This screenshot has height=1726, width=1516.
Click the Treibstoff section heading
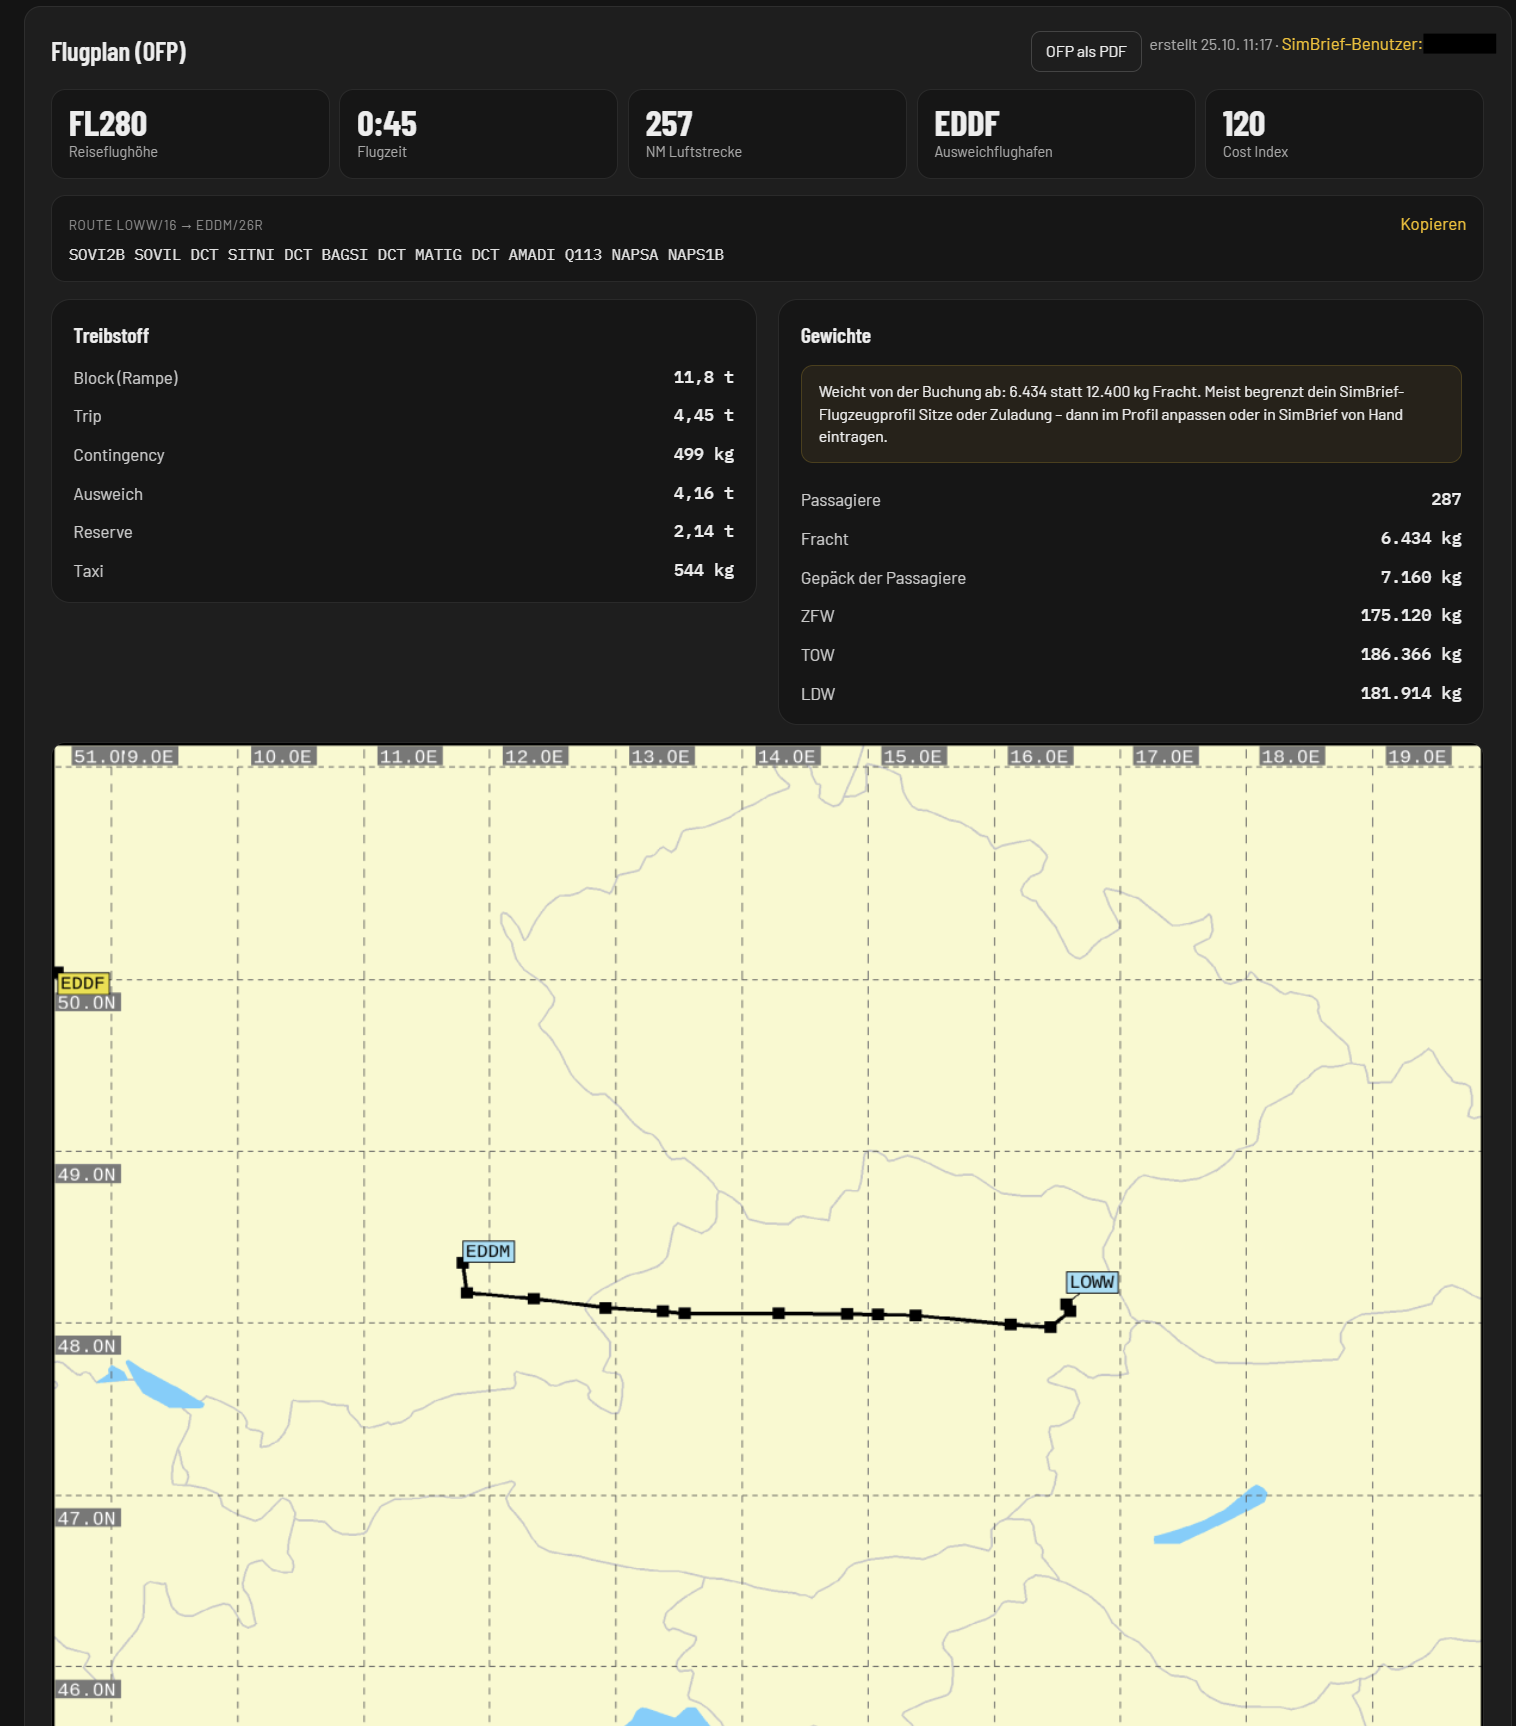point(111,336)
